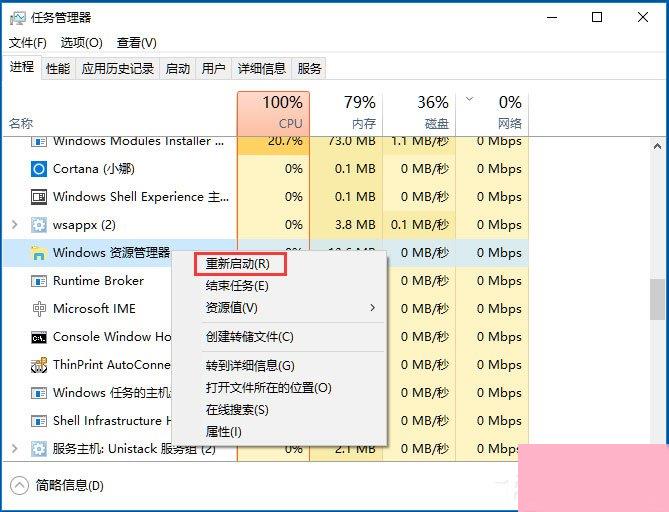Click the scroll up arrow of process list
Viewport: 669px width, 512px height.
click(657, 146)
